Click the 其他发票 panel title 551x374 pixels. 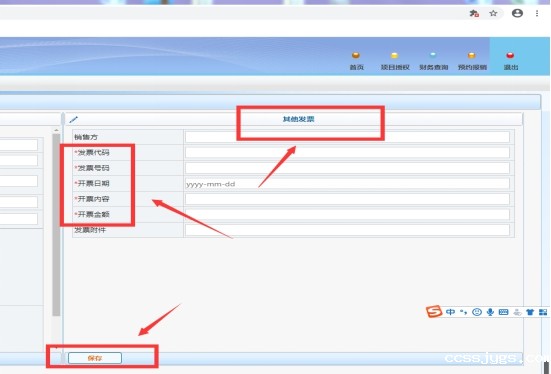[298, 119]
